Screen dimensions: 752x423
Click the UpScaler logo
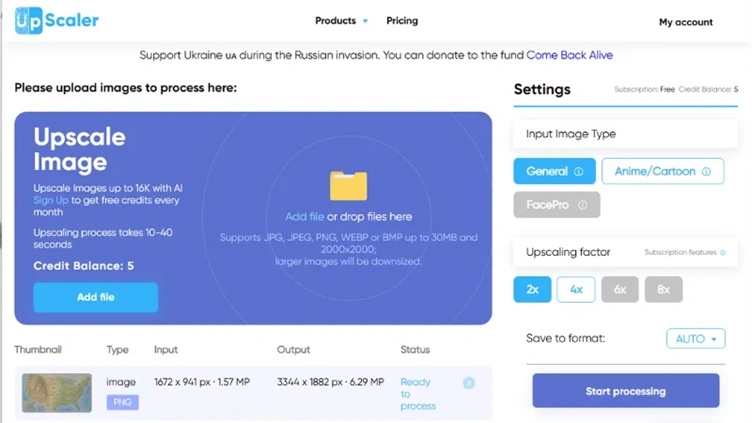pyautogui.click(x=57, y=21)
